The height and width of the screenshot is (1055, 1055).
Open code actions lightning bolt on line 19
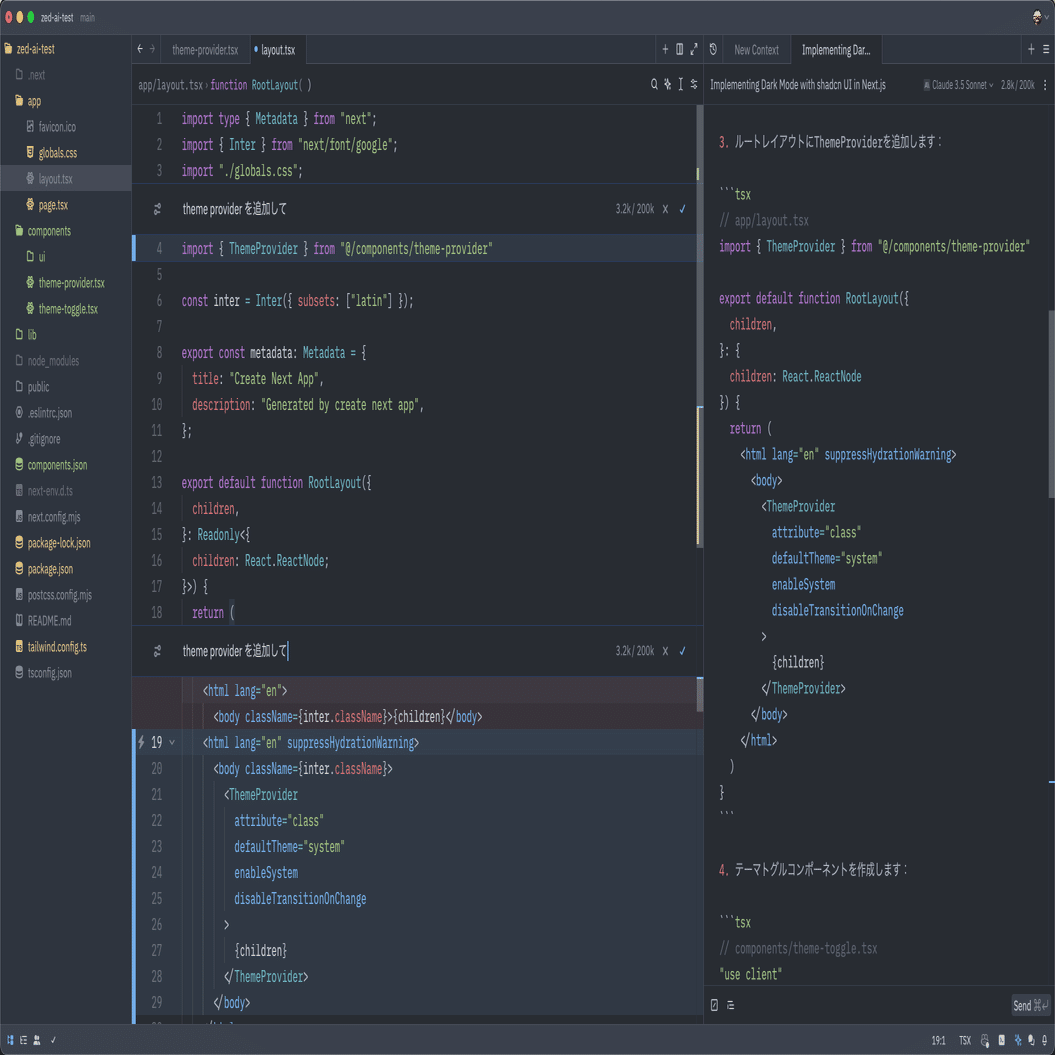(141, 742)
